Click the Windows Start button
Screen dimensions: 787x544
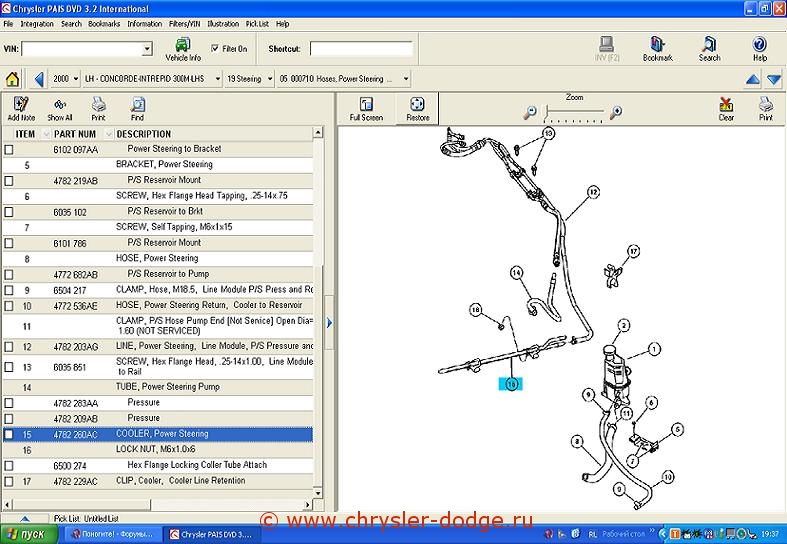[27, 534]
